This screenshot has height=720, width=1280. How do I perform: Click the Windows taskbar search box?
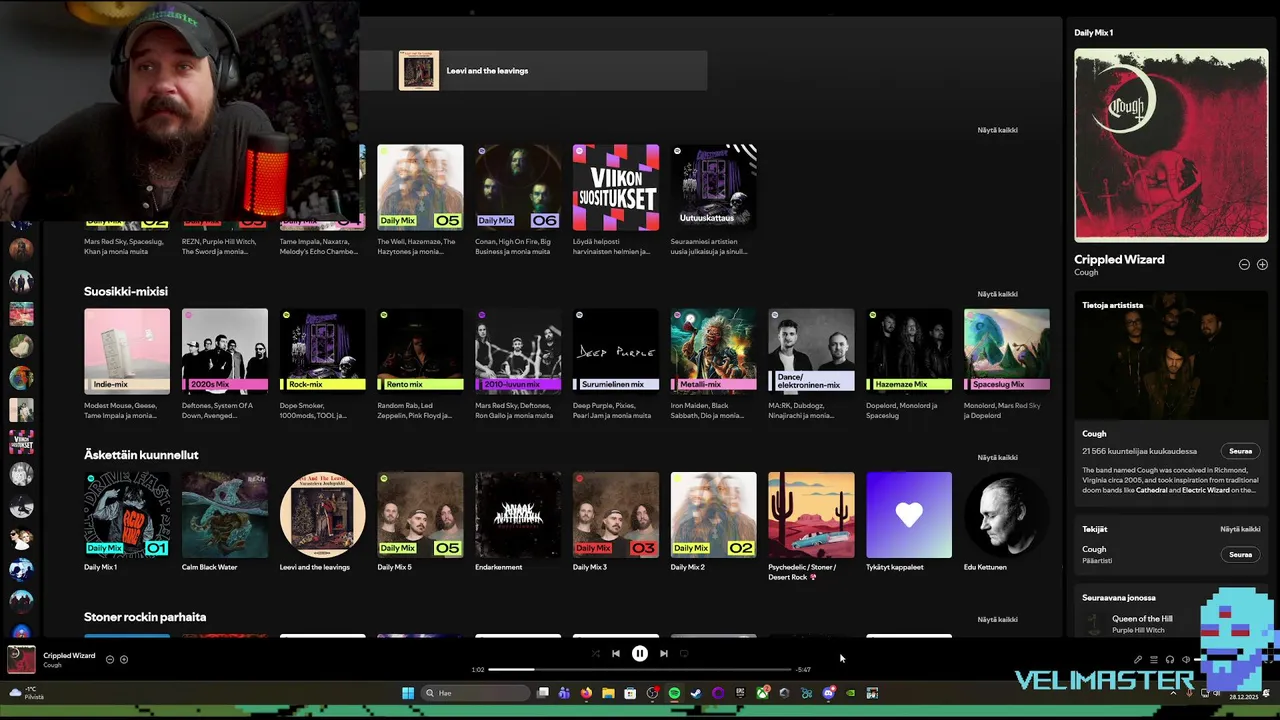pos(475,693)
